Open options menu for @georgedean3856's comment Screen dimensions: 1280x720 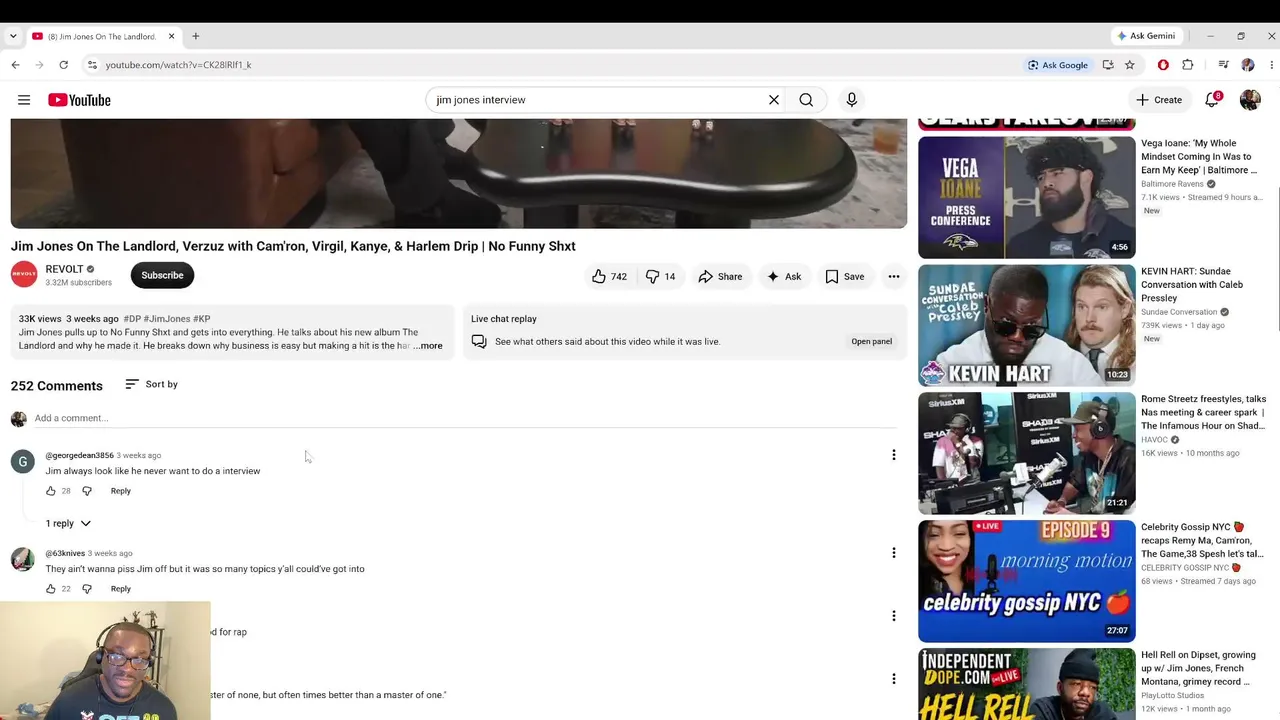pyautogui.click(x=894, y=455)
